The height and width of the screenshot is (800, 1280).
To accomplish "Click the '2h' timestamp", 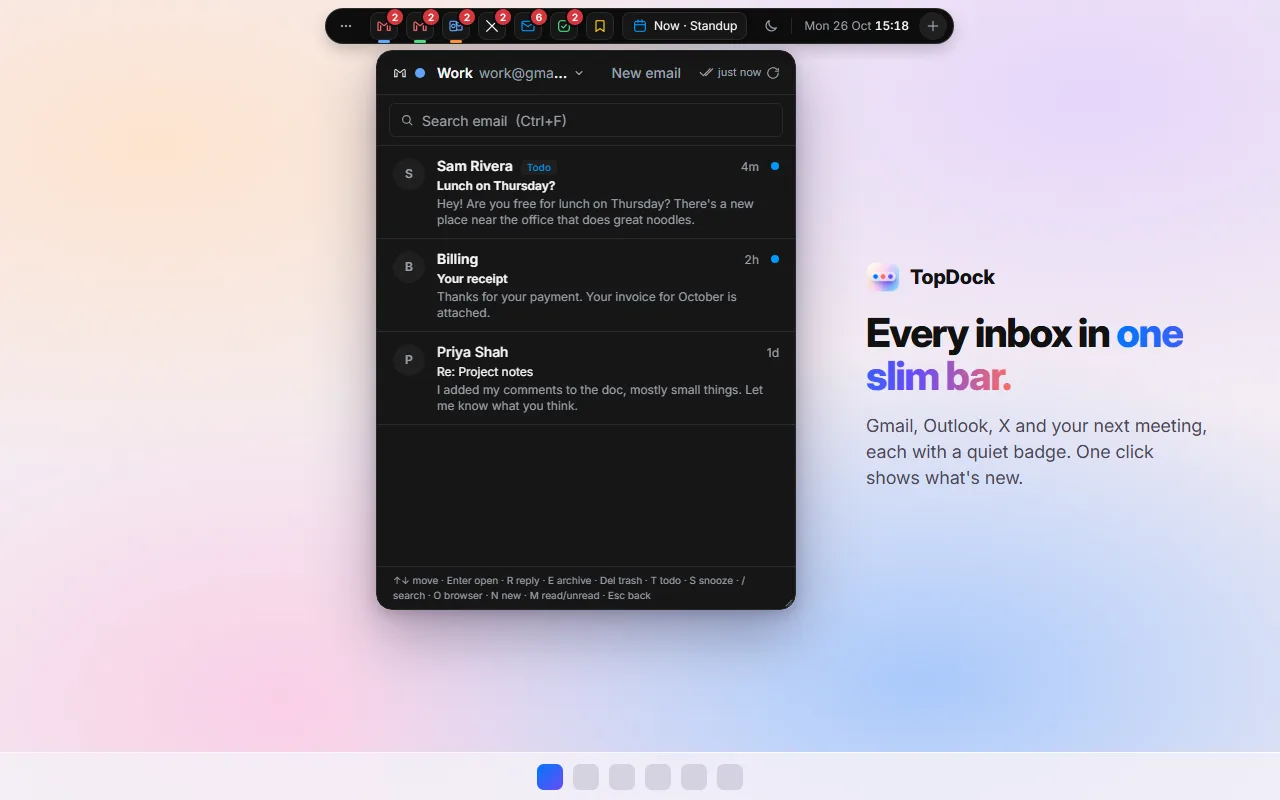I will click(752, 260).
